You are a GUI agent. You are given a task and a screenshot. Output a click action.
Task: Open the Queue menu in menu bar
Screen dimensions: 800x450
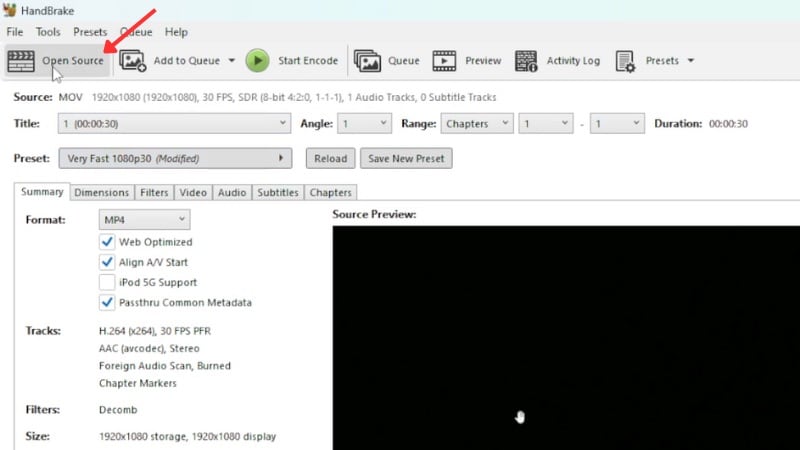(x=136, y=32)
